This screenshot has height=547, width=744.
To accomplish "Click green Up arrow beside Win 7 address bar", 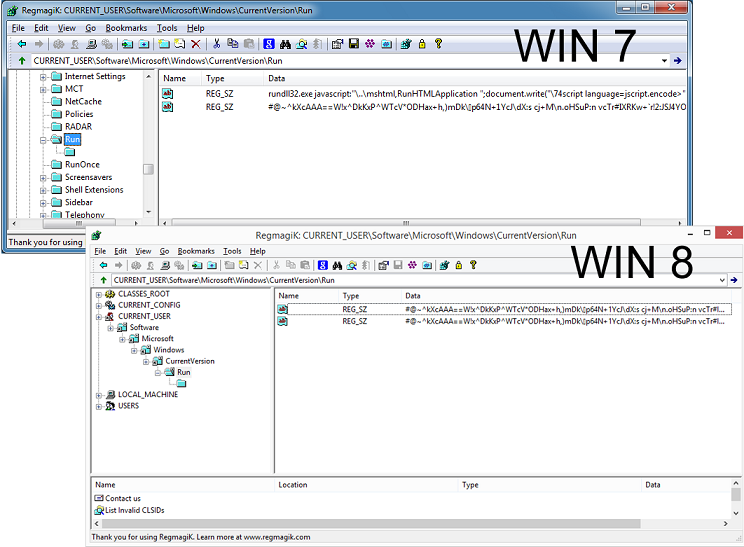I will (22, 61).
